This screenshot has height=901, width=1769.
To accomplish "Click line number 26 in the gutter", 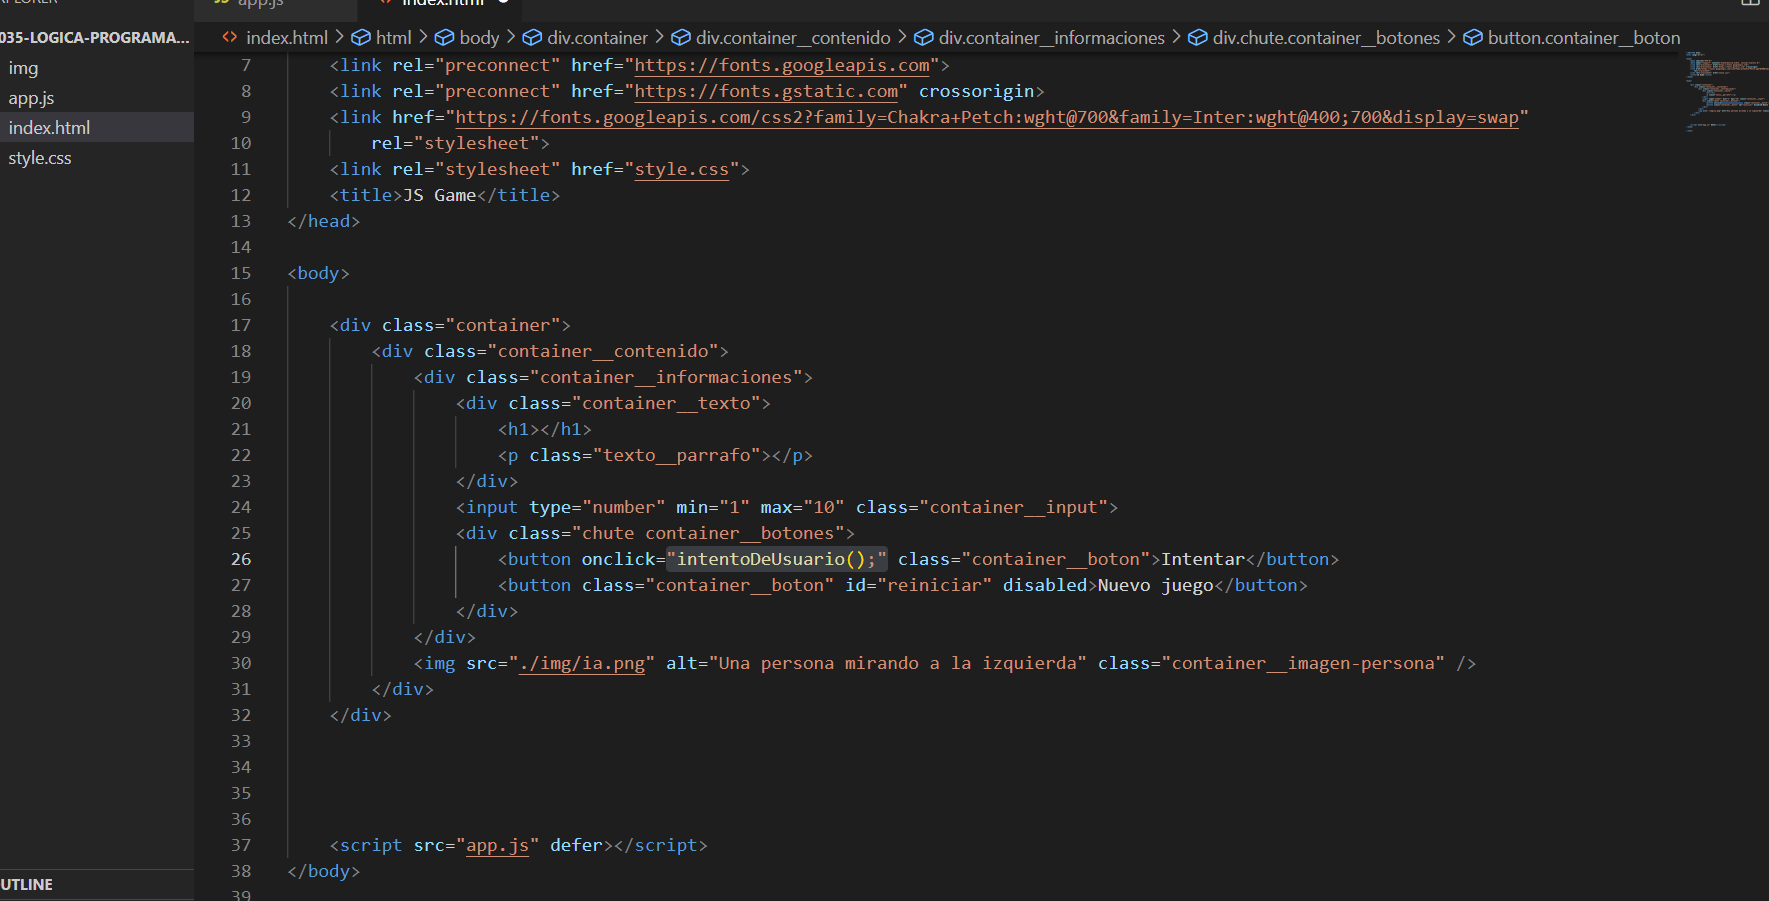I will click(x=241, y=559).
